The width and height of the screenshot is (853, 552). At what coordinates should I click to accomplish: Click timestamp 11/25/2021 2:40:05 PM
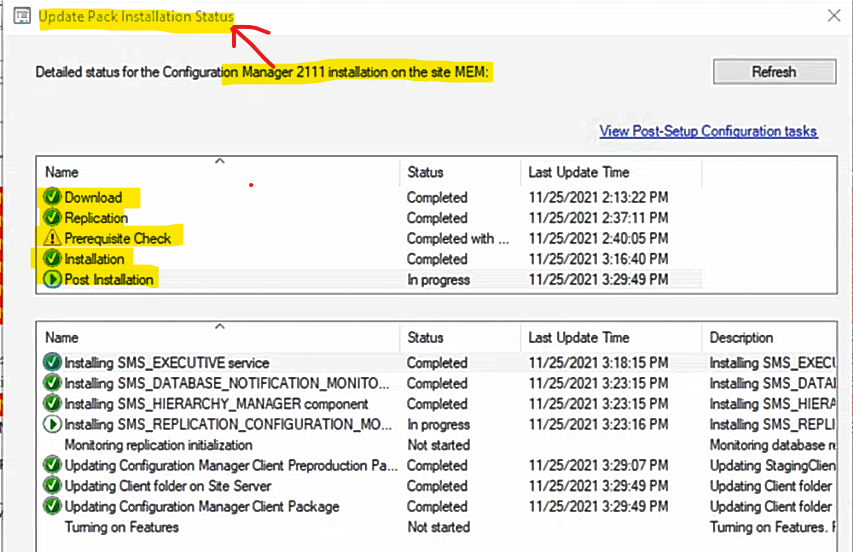pyautogui.click(x=598, y=238)
